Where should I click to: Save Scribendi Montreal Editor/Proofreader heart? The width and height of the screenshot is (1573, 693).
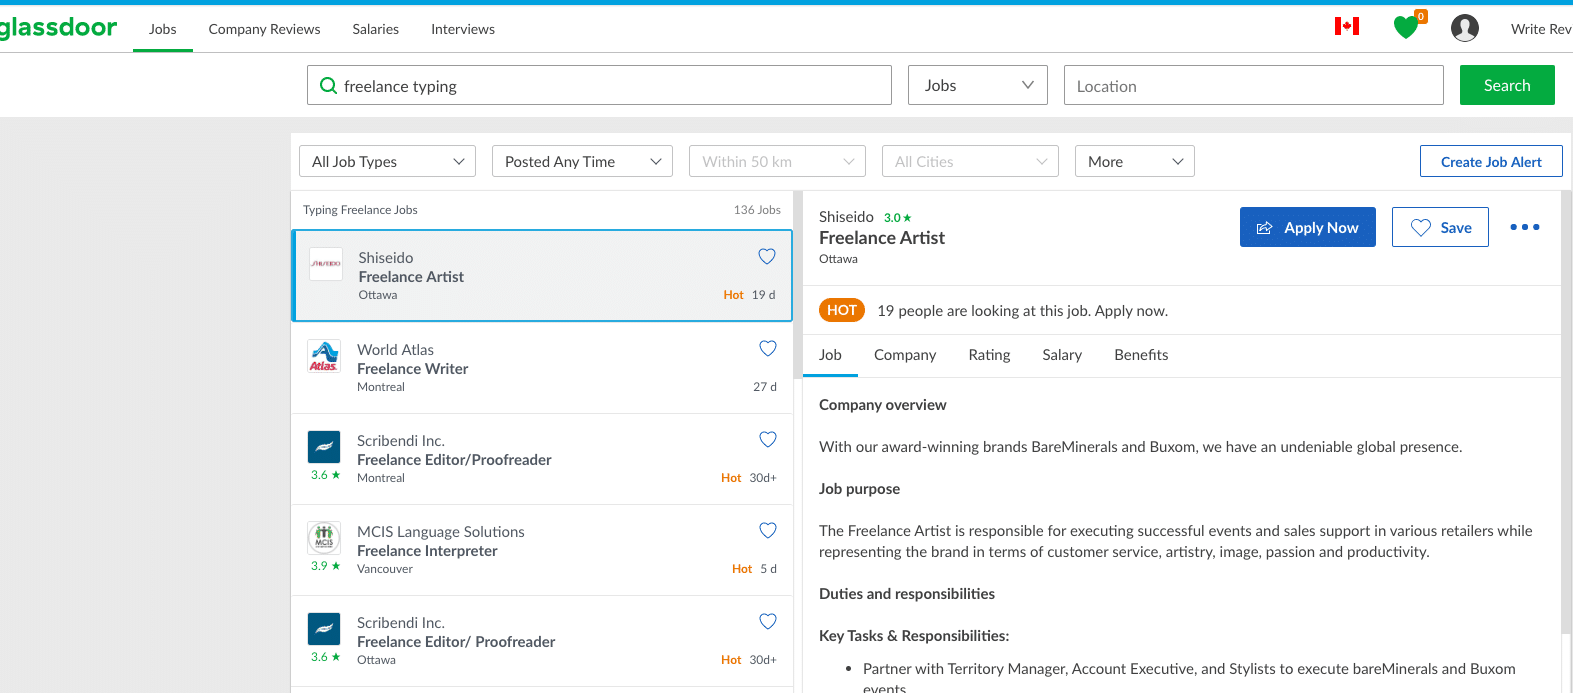(x=768, y=439)
